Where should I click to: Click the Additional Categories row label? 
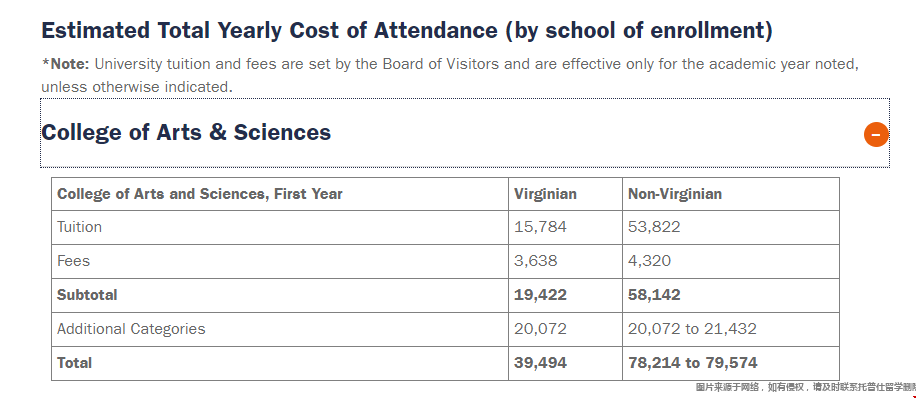point(131,328)
